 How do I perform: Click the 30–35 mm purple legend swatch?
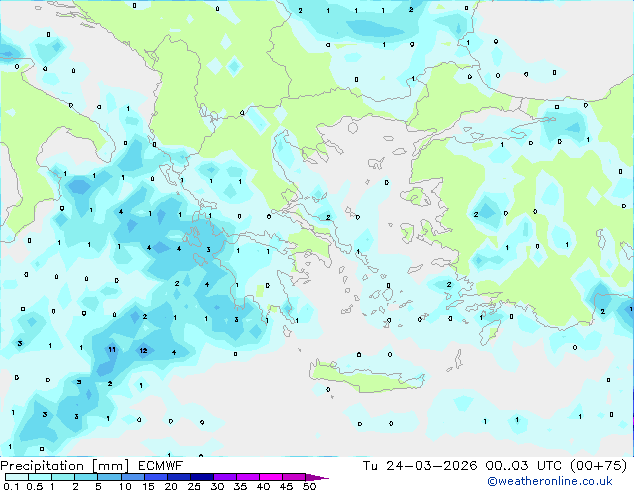[x=224, y=477]
